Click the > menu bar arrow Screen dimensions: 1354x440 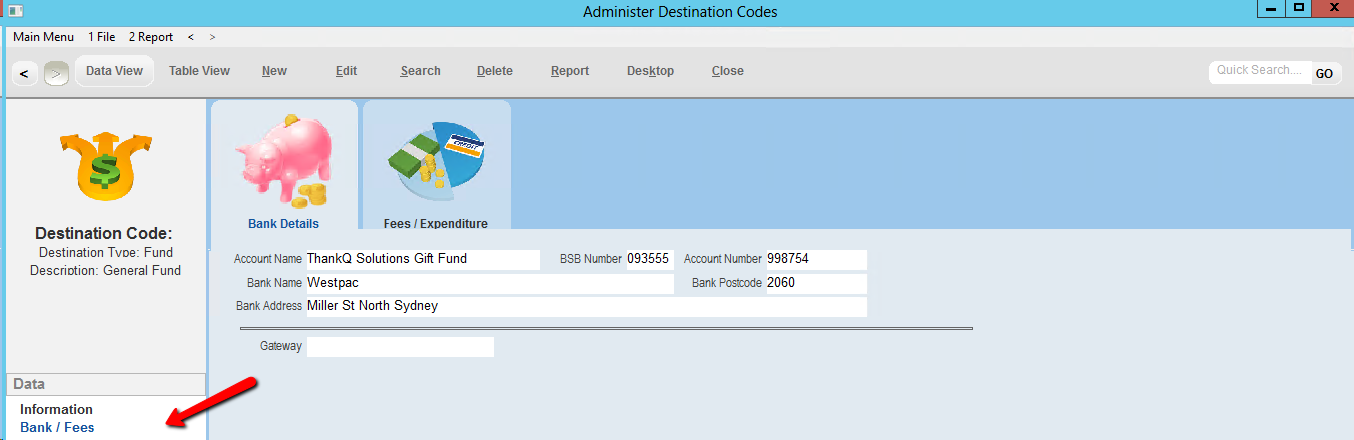click(x=212, y=37)
